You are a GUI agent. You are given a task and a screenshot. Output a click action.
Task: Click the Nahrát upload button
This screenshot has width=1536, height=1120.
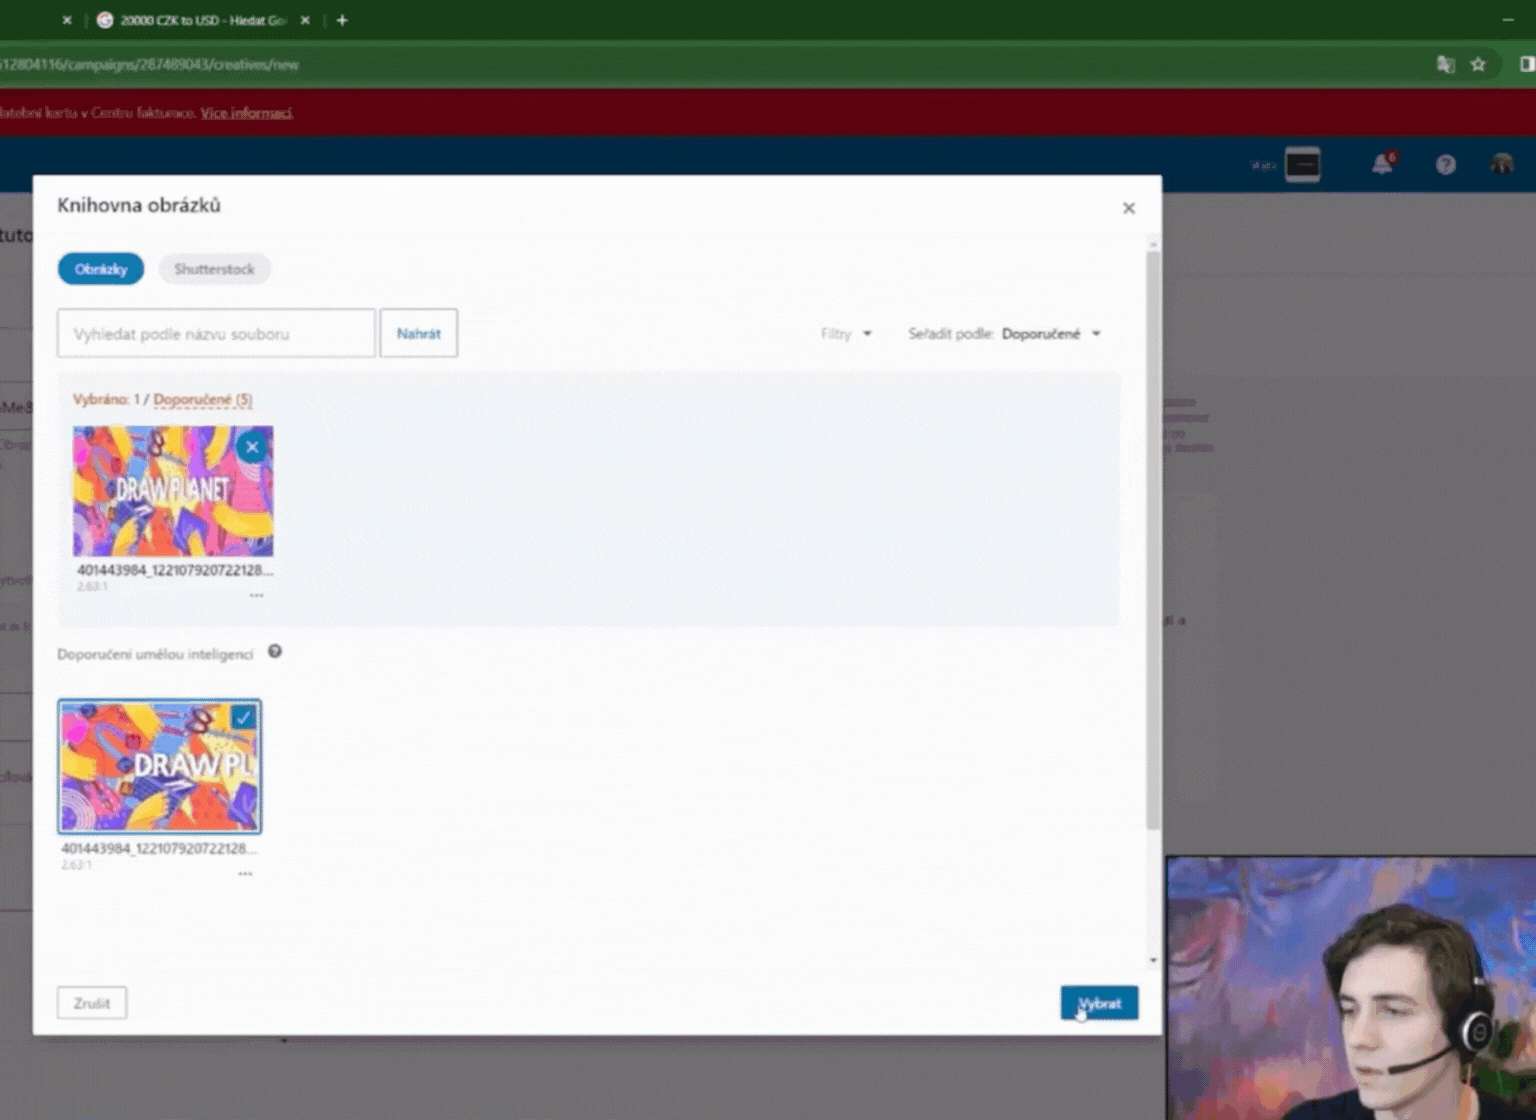[x=418, y=334]
